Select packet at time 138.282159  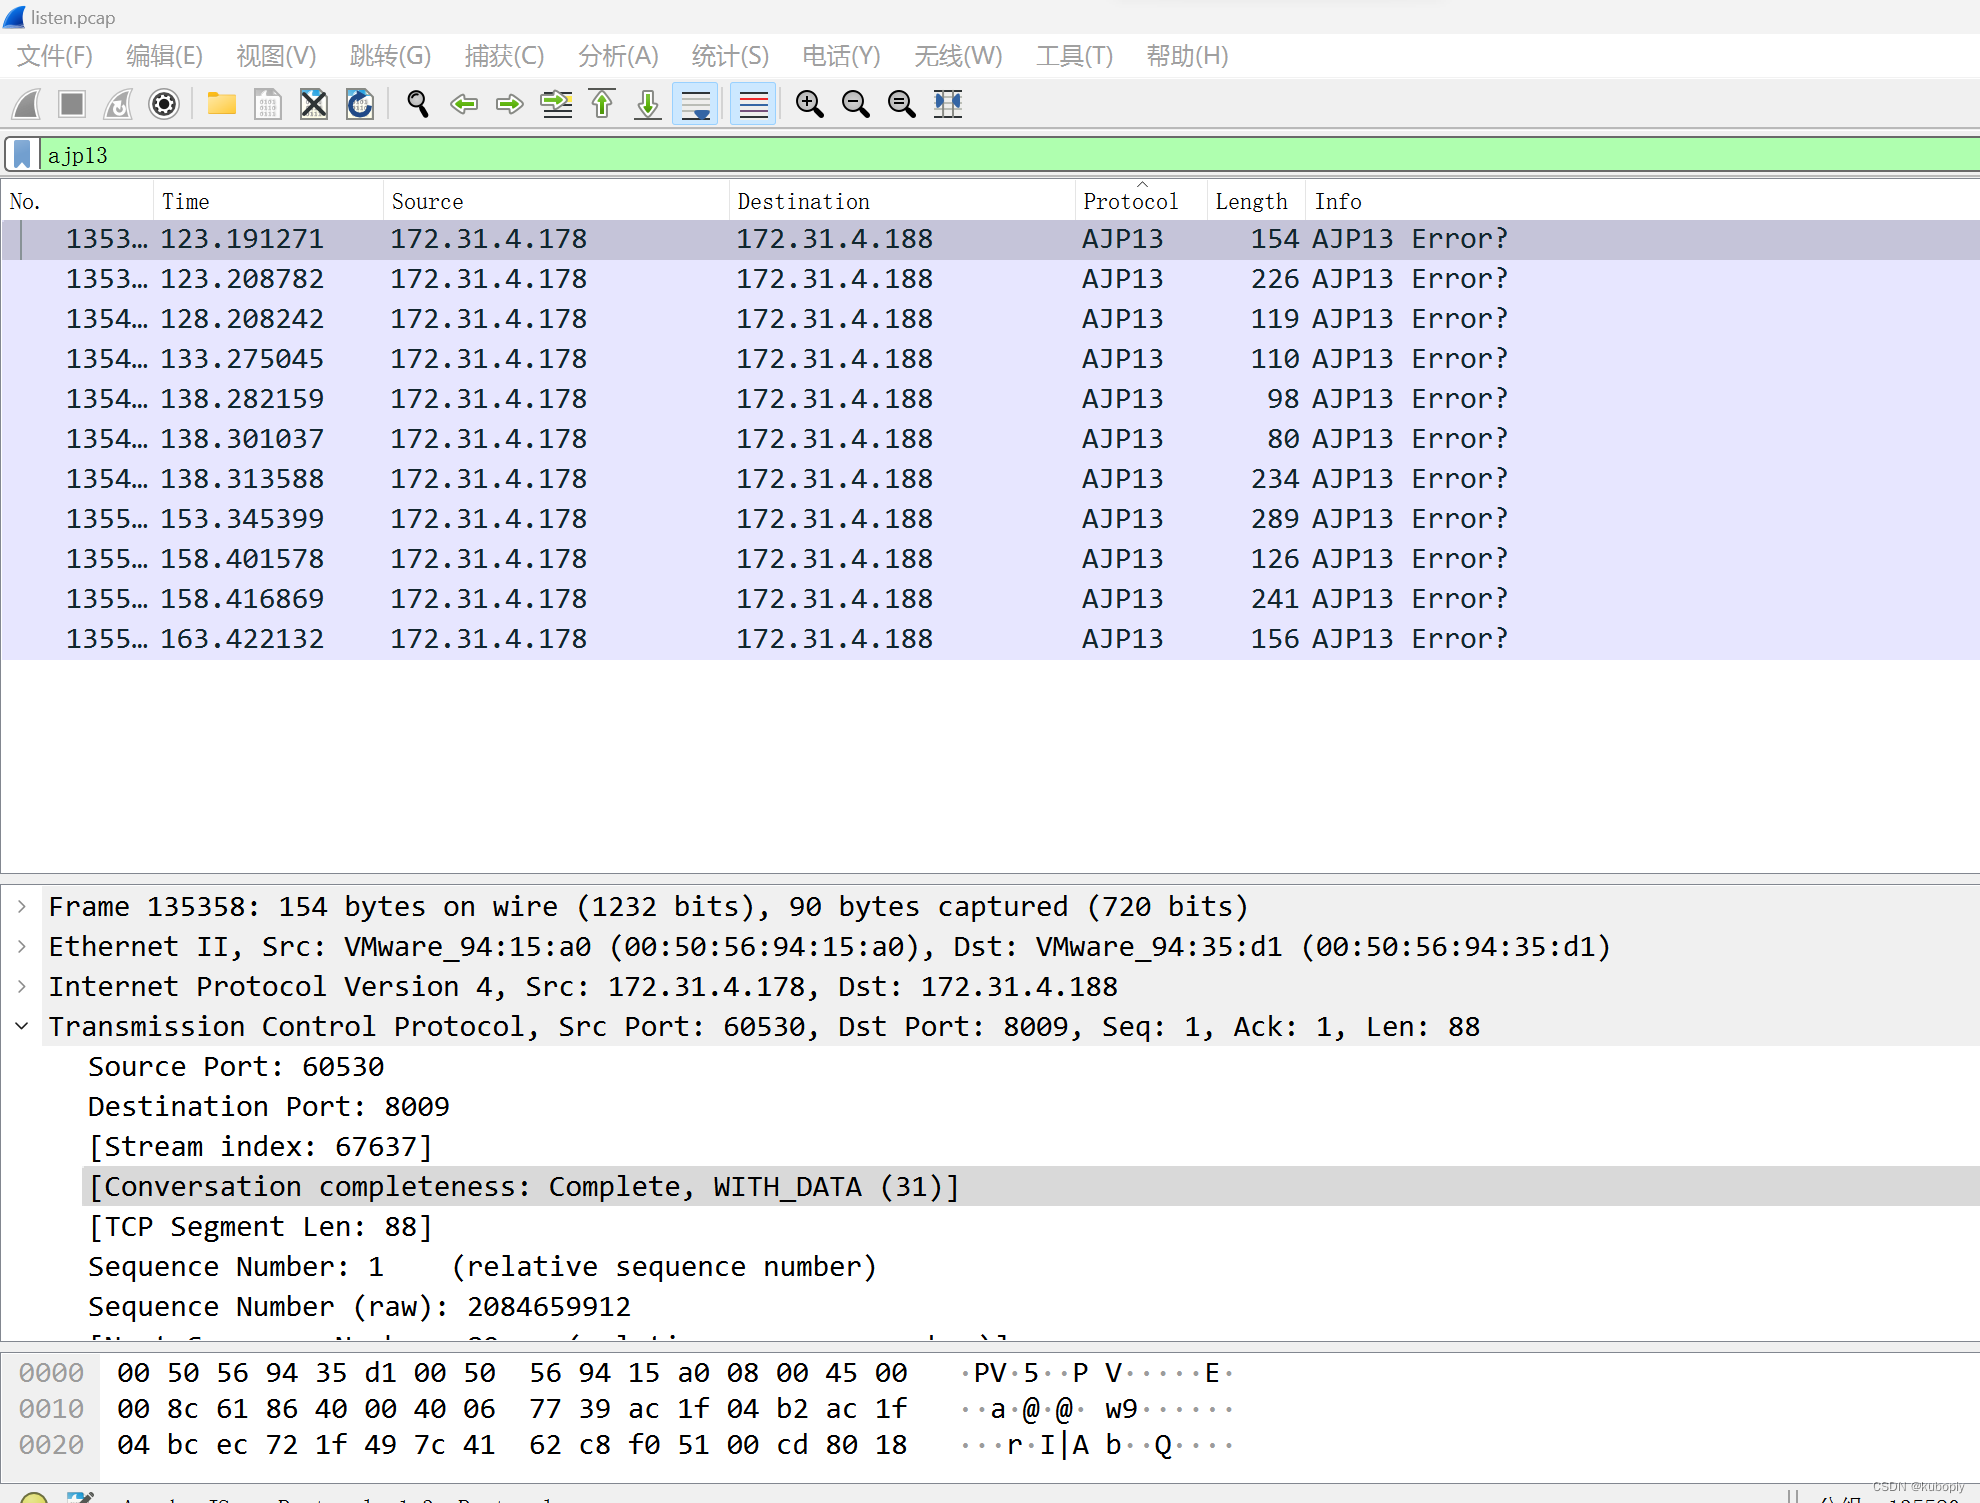tap(990, 399)
